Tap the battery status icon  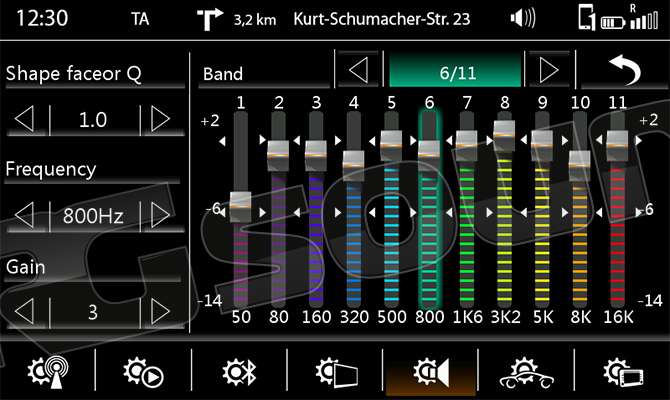tap(613, 22)
